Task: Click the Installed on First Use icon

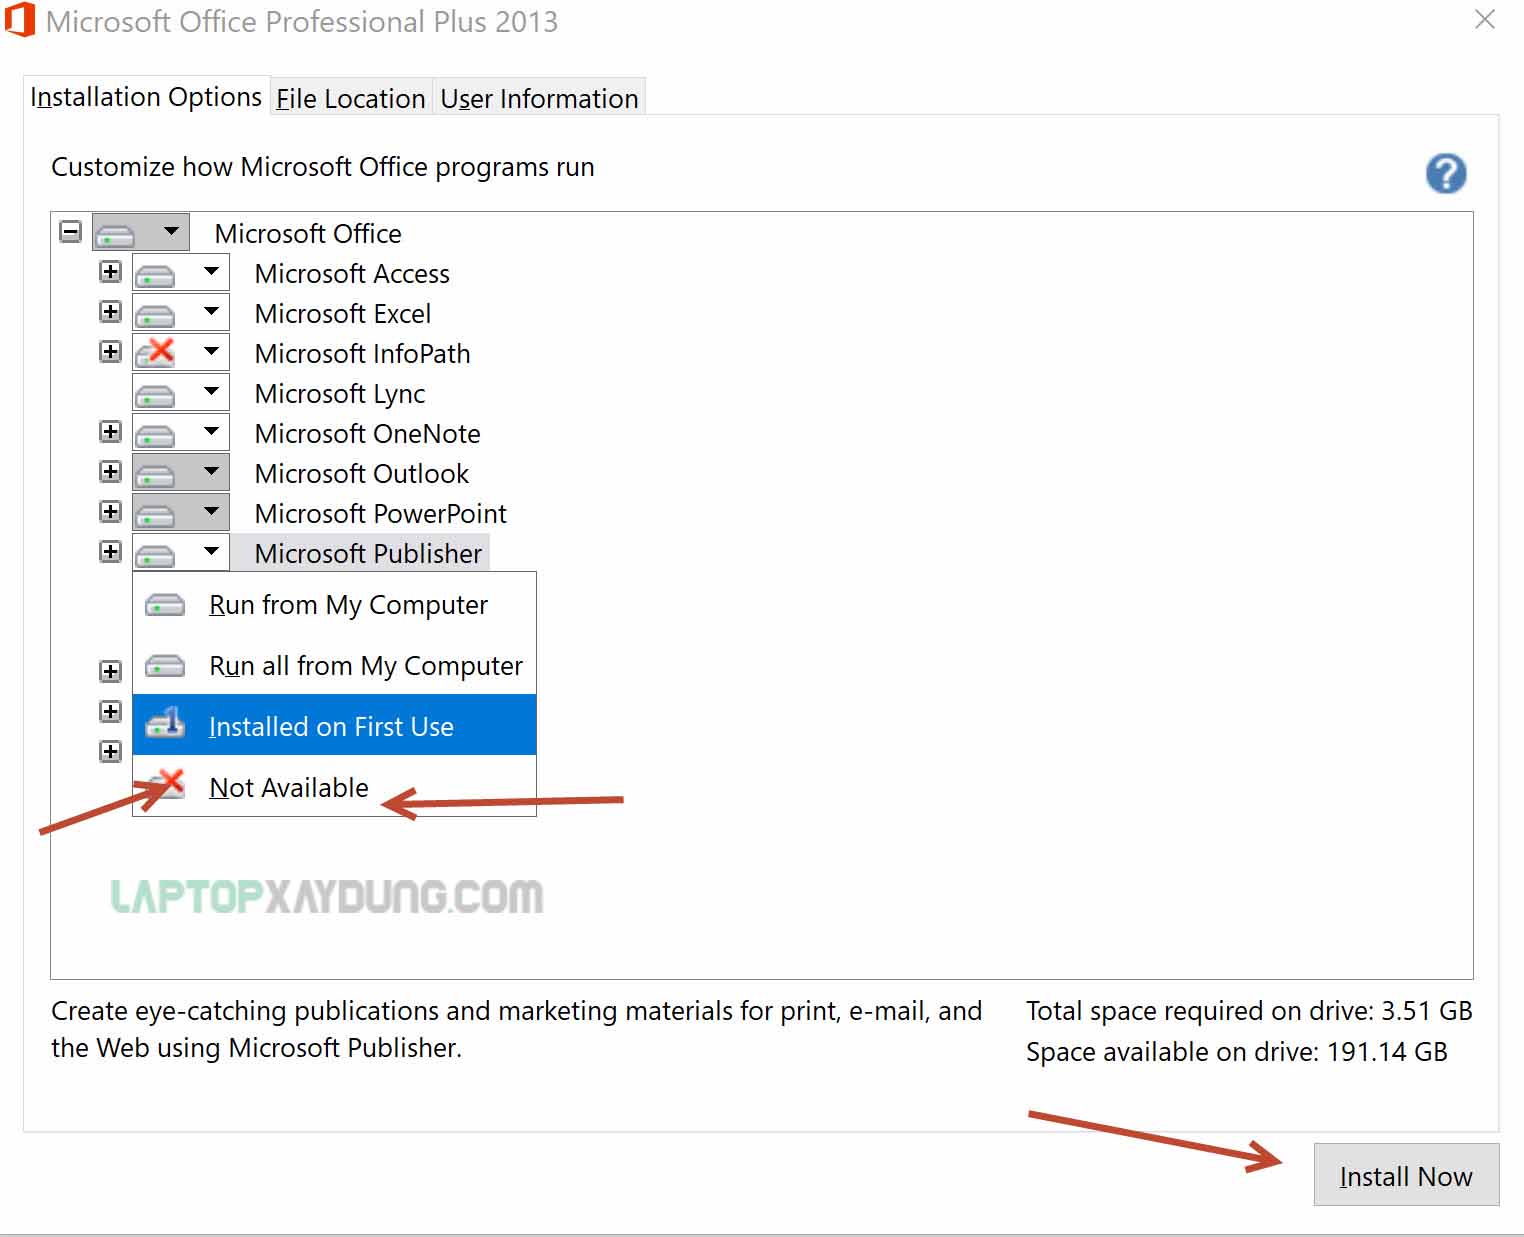Action: (165, 723)
